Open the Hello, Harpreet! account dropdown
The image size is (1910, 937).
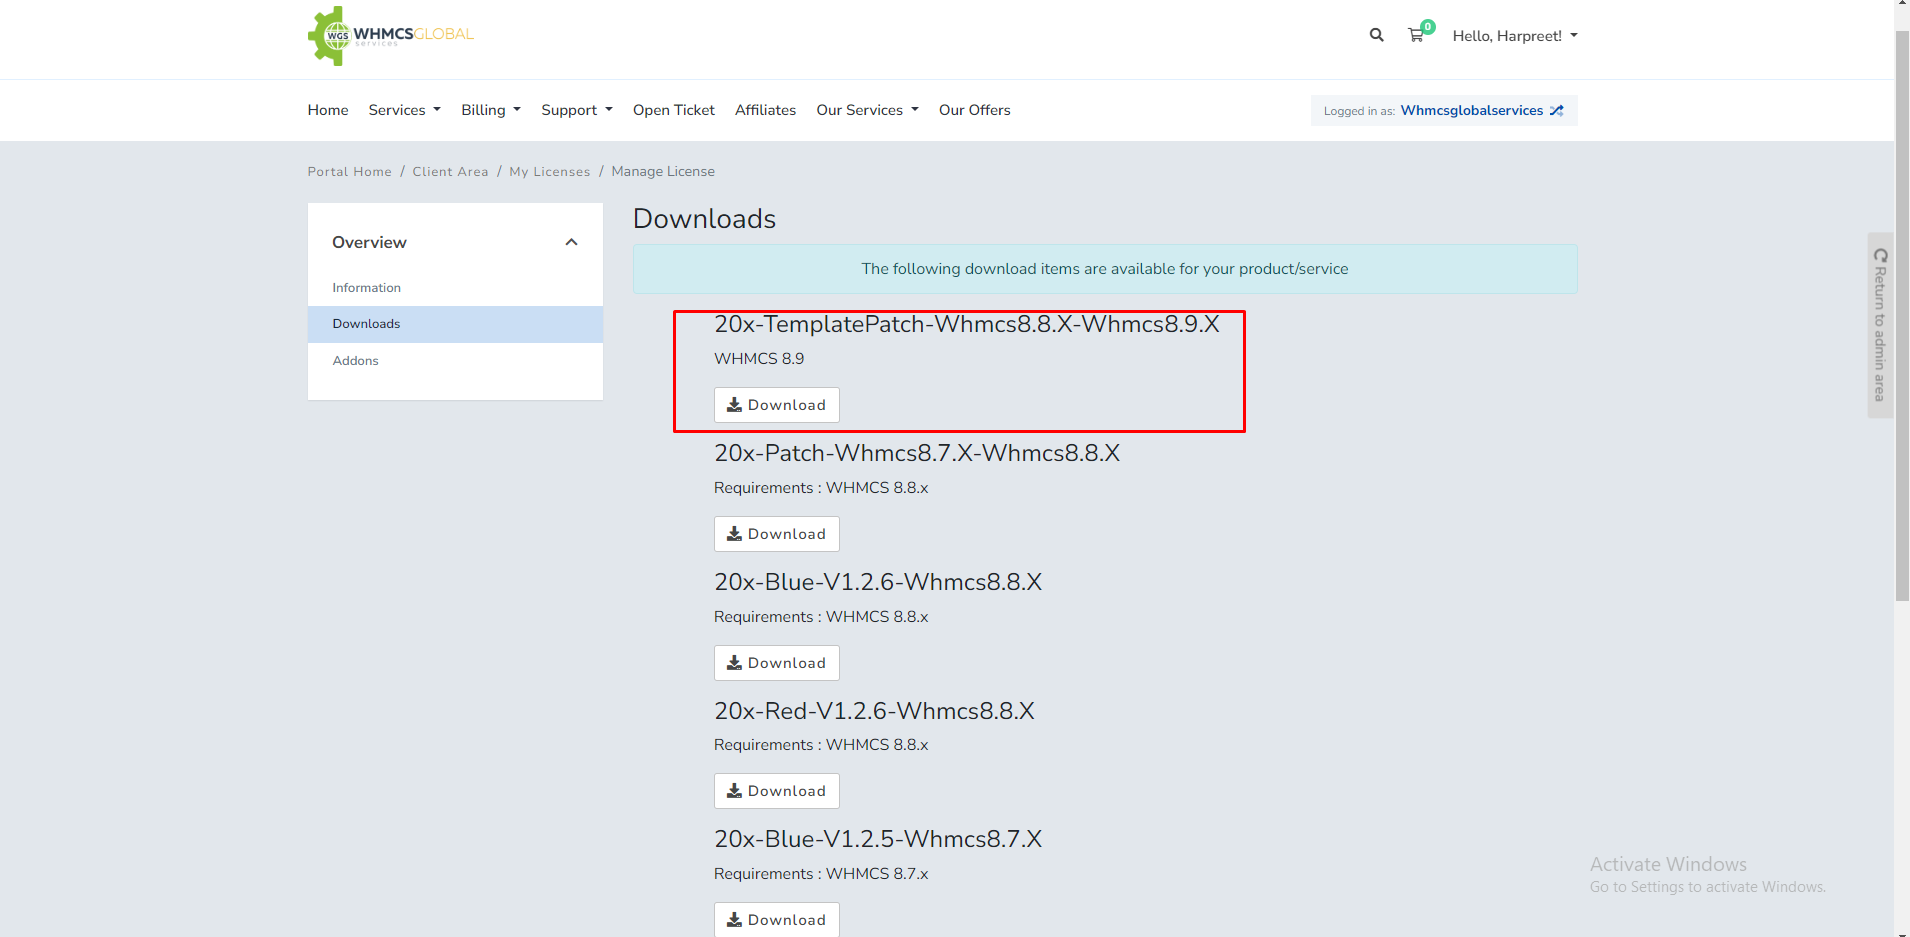point(1514,36)
